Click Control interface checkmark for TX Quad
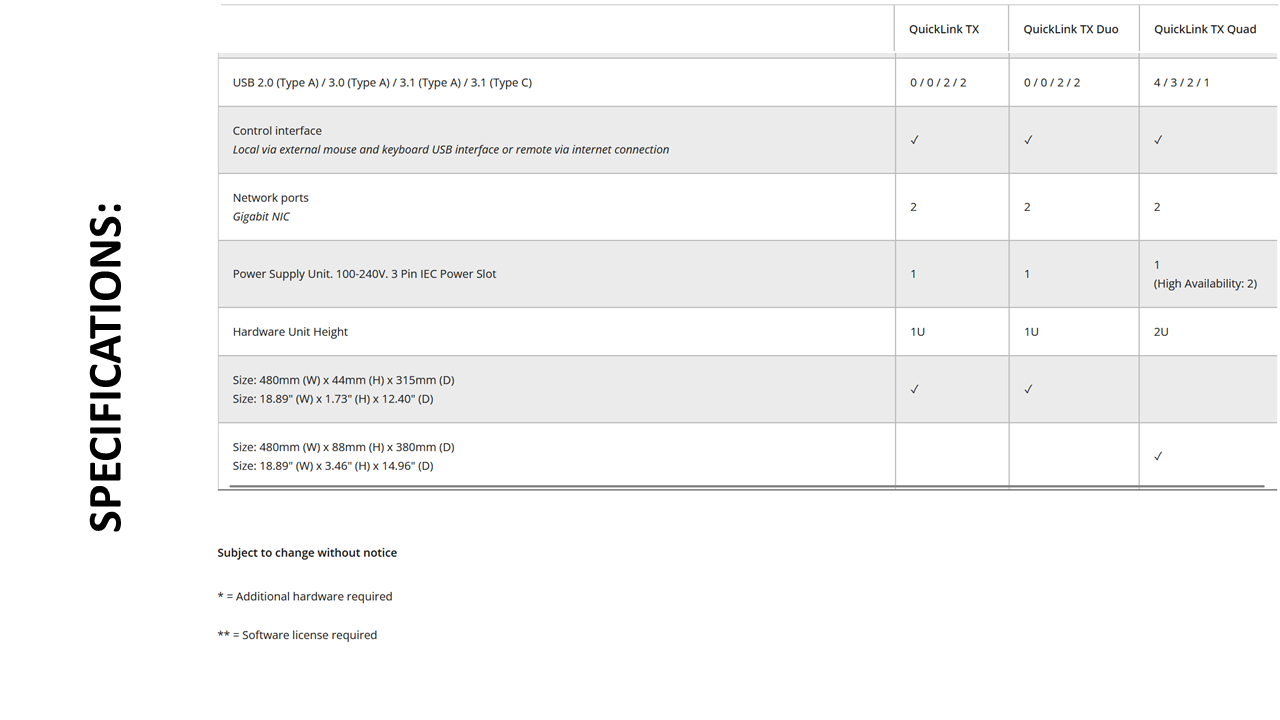 point(1158,140)
